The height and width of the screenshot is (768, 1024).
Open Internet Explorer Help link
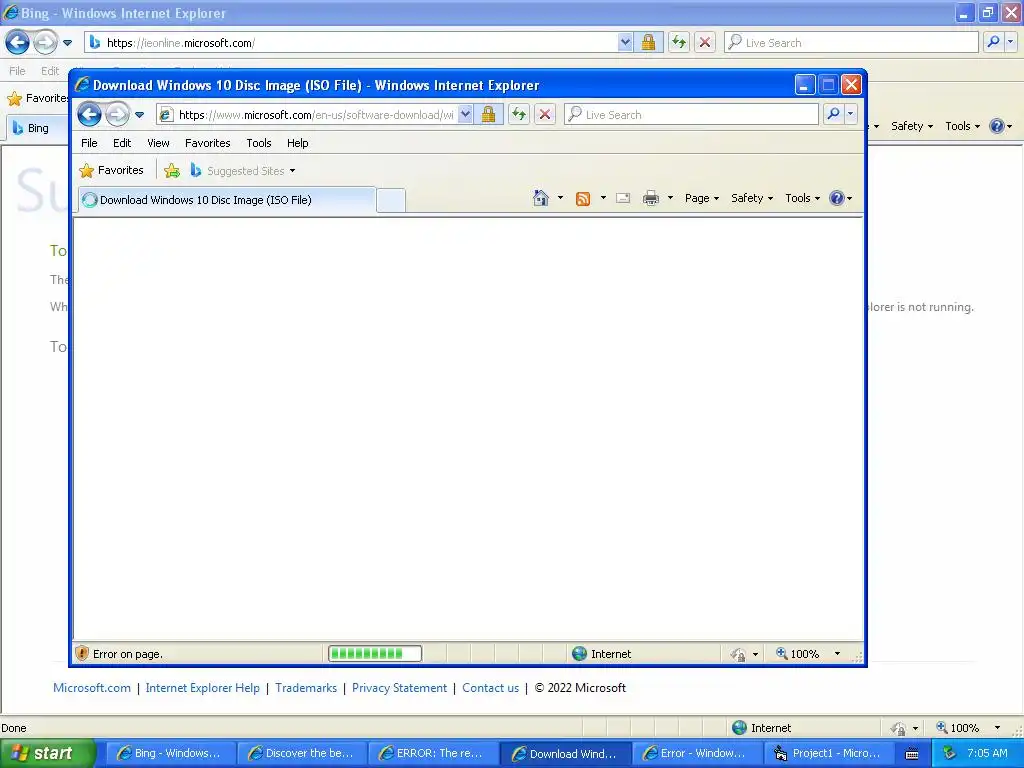point(202,688)
